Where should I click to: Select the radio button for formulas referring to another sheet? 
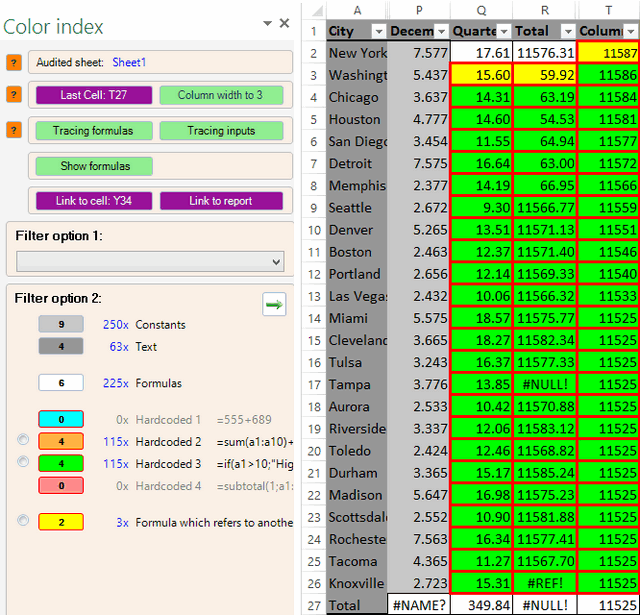[23, 520]
